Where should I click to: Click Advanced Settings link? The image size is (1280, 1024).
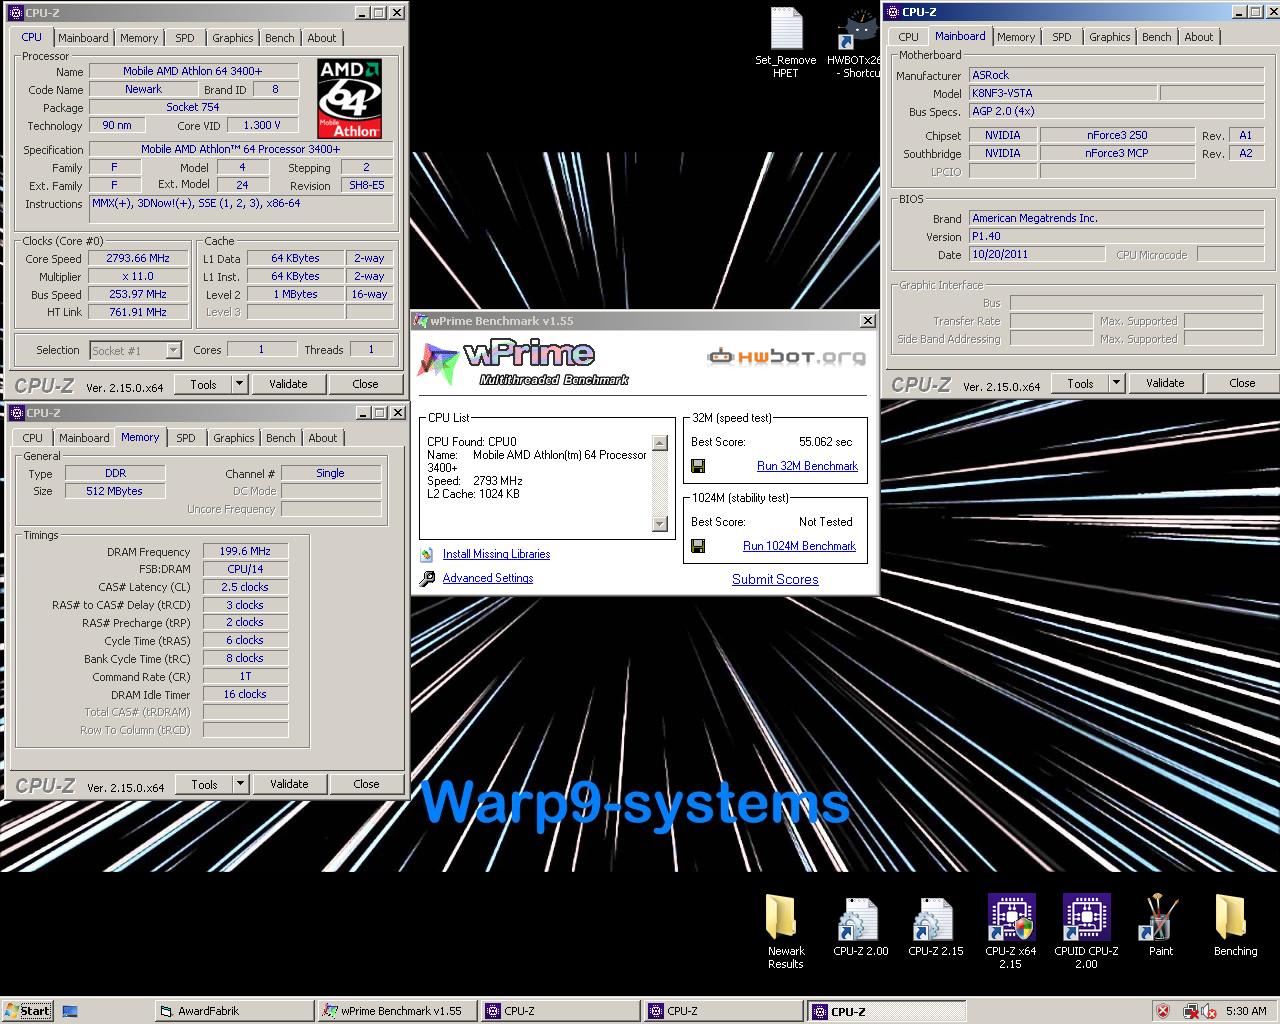click(488, 578)
